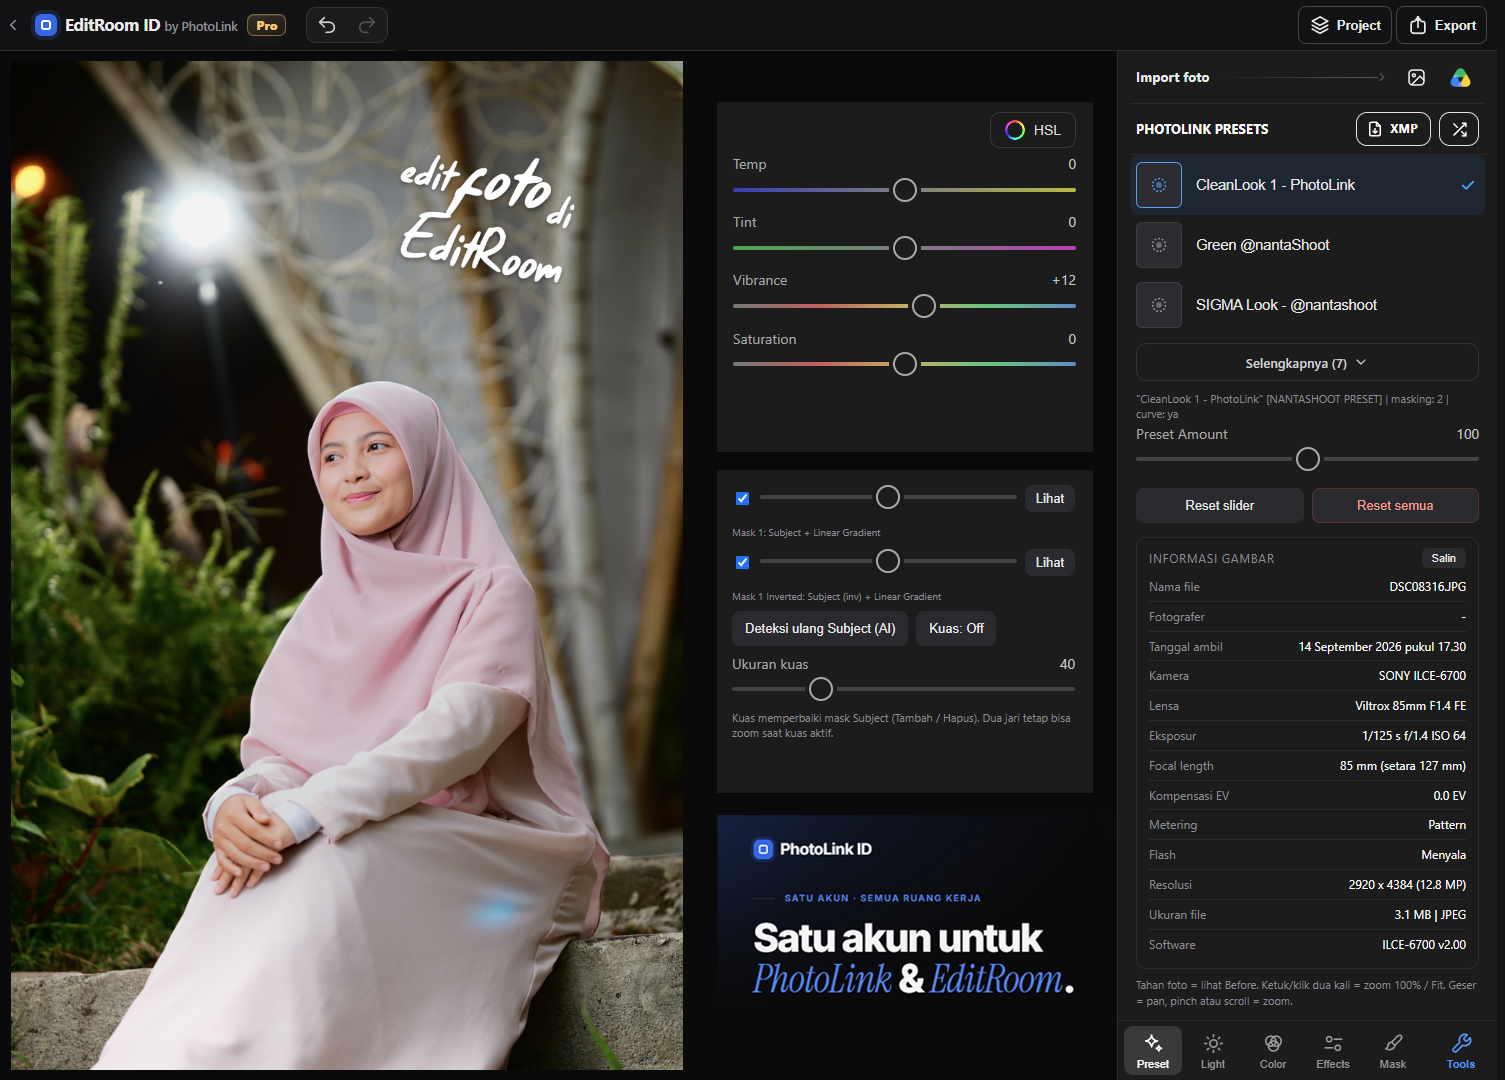Uncheck the Mask 1 Inverted checkbox
The image size is (1505, 1080).
(742, 562)
